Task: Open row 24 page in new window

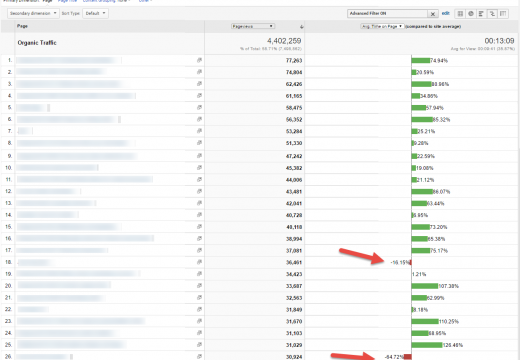Action: click(x=199, y=333)
